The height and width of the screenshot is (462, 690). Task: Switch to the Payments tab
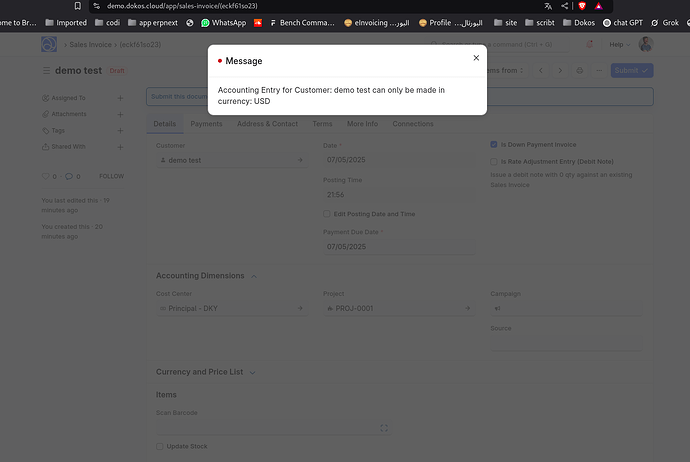[x=206, y=124]
